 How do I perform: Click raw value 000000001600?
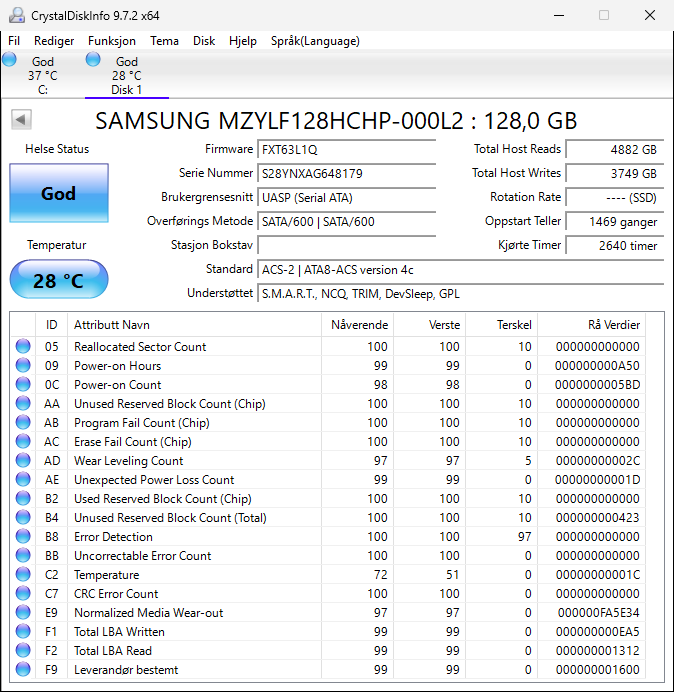click(x=598, y=669)
